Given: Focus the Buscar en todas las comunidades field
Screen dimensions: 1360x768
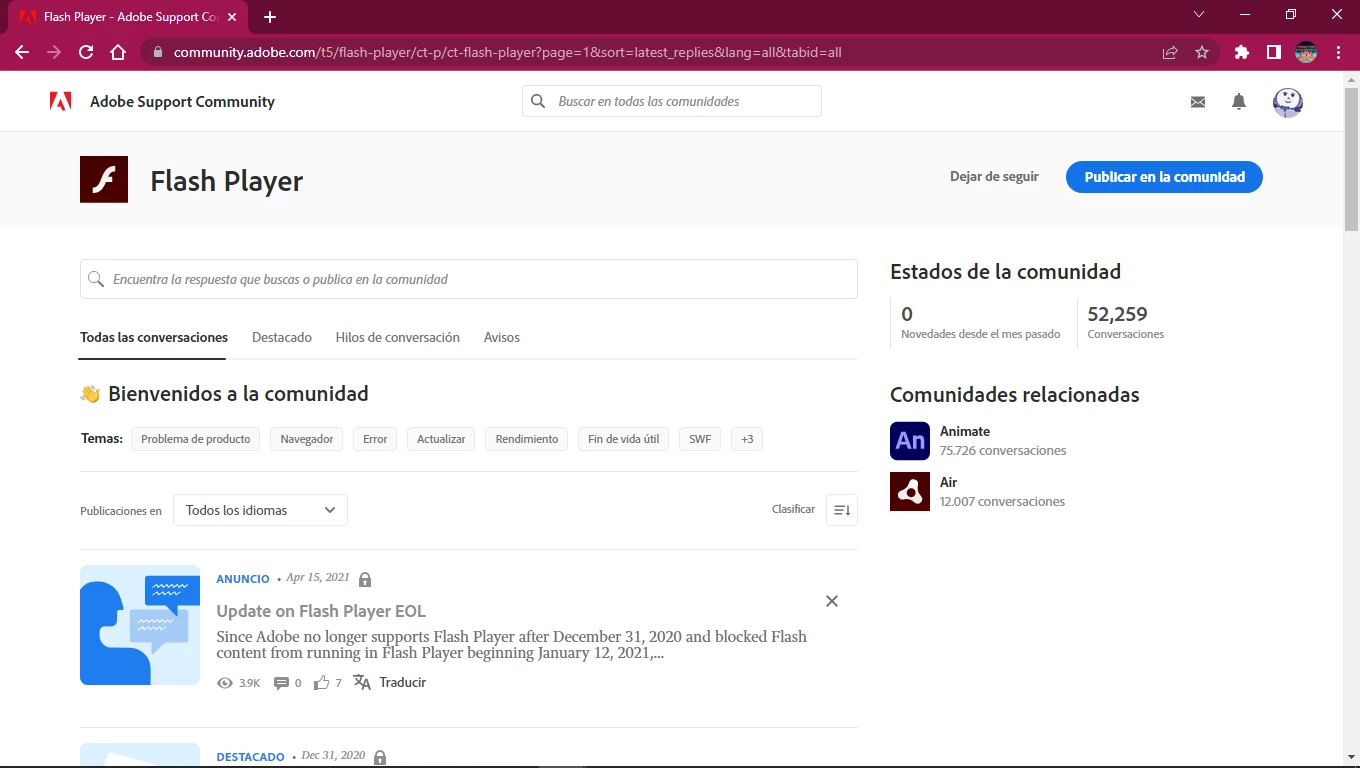Looking at the screenshot, I should click(672, 101).
